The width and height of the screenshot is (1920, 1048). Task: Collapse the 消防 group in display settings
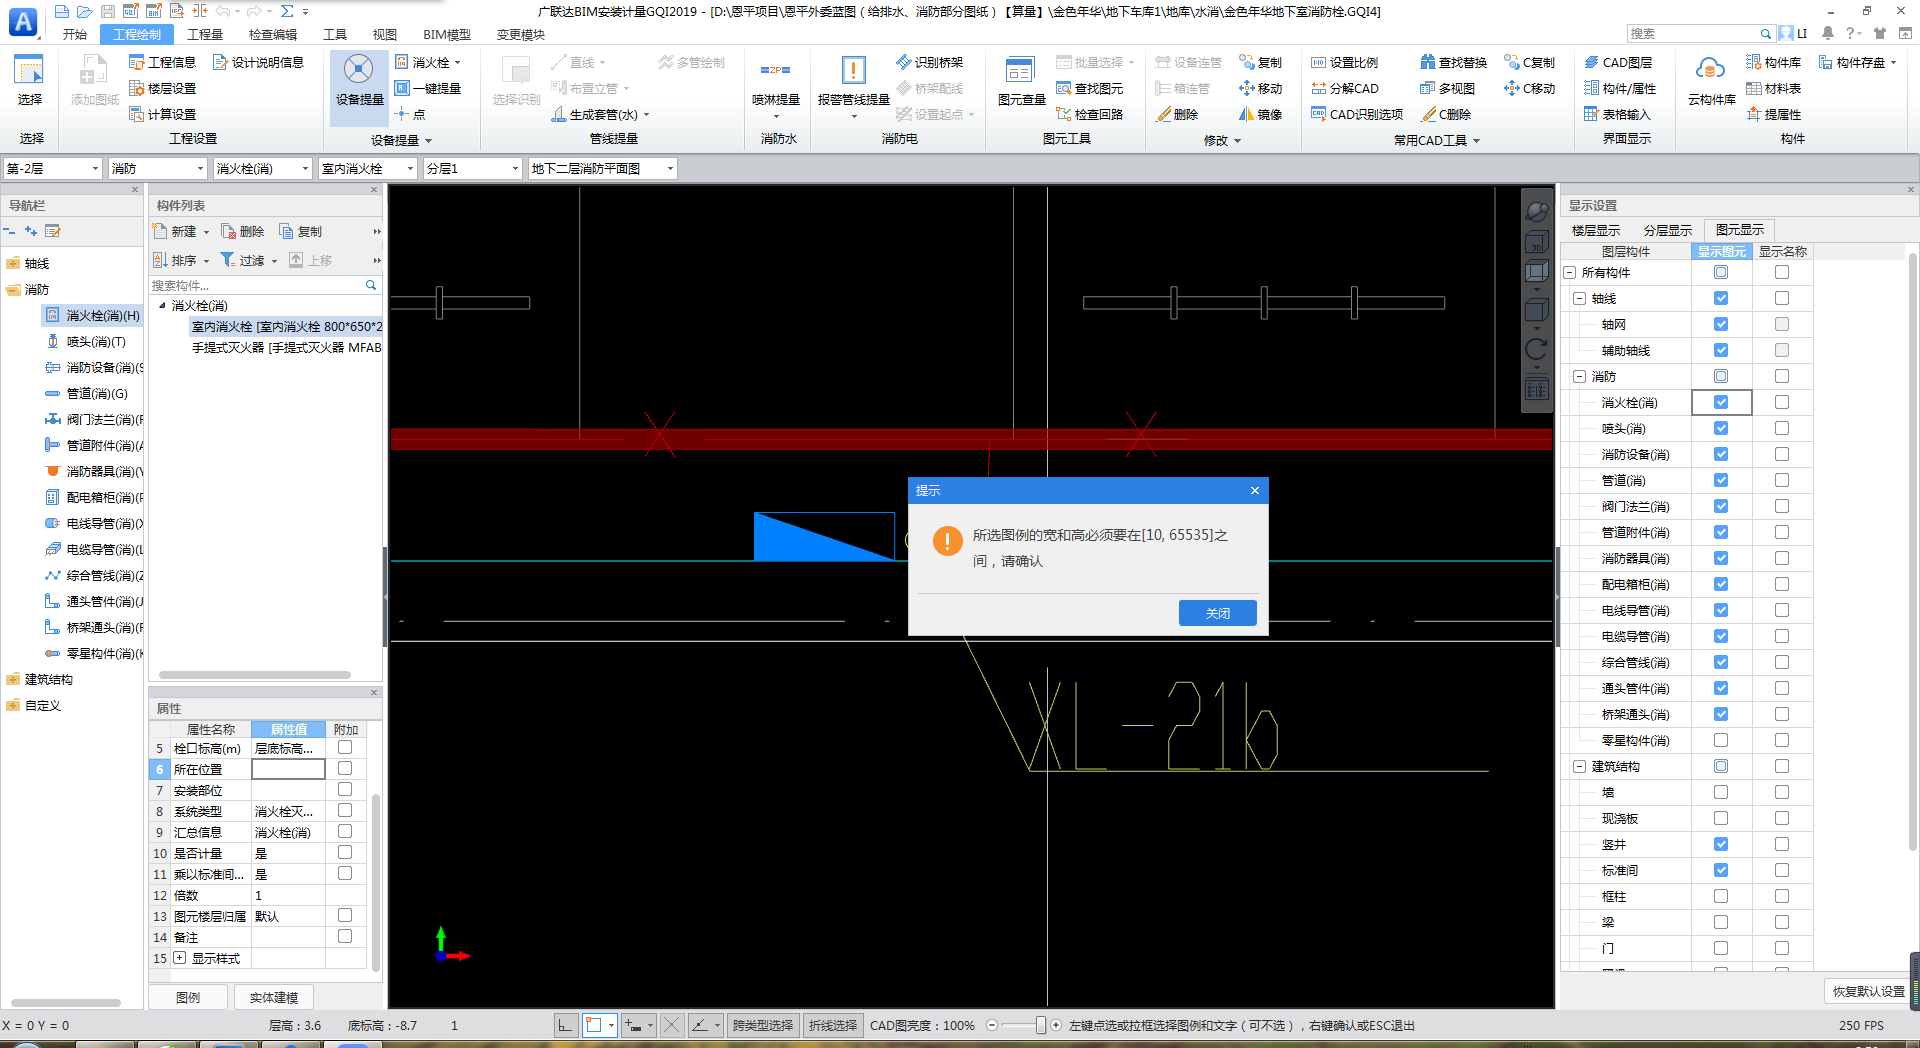tap(1580, 376)
